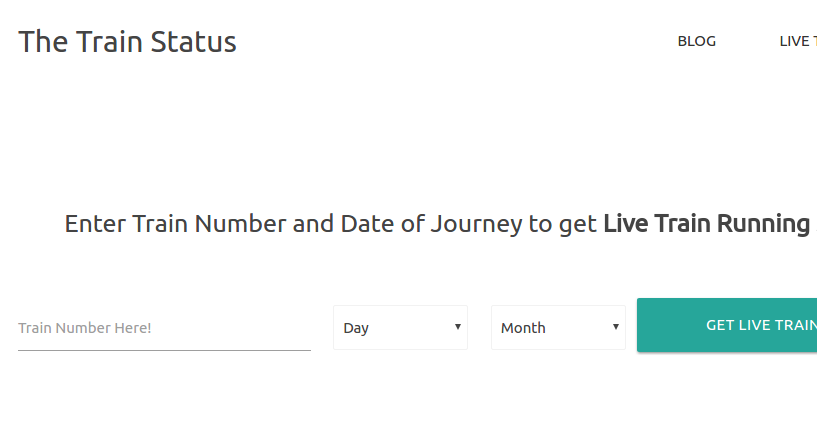The width and height of the screenshot is (817, 429).
Task: Open the Day dropdown arrow
Action: click(x=457, y=327)
